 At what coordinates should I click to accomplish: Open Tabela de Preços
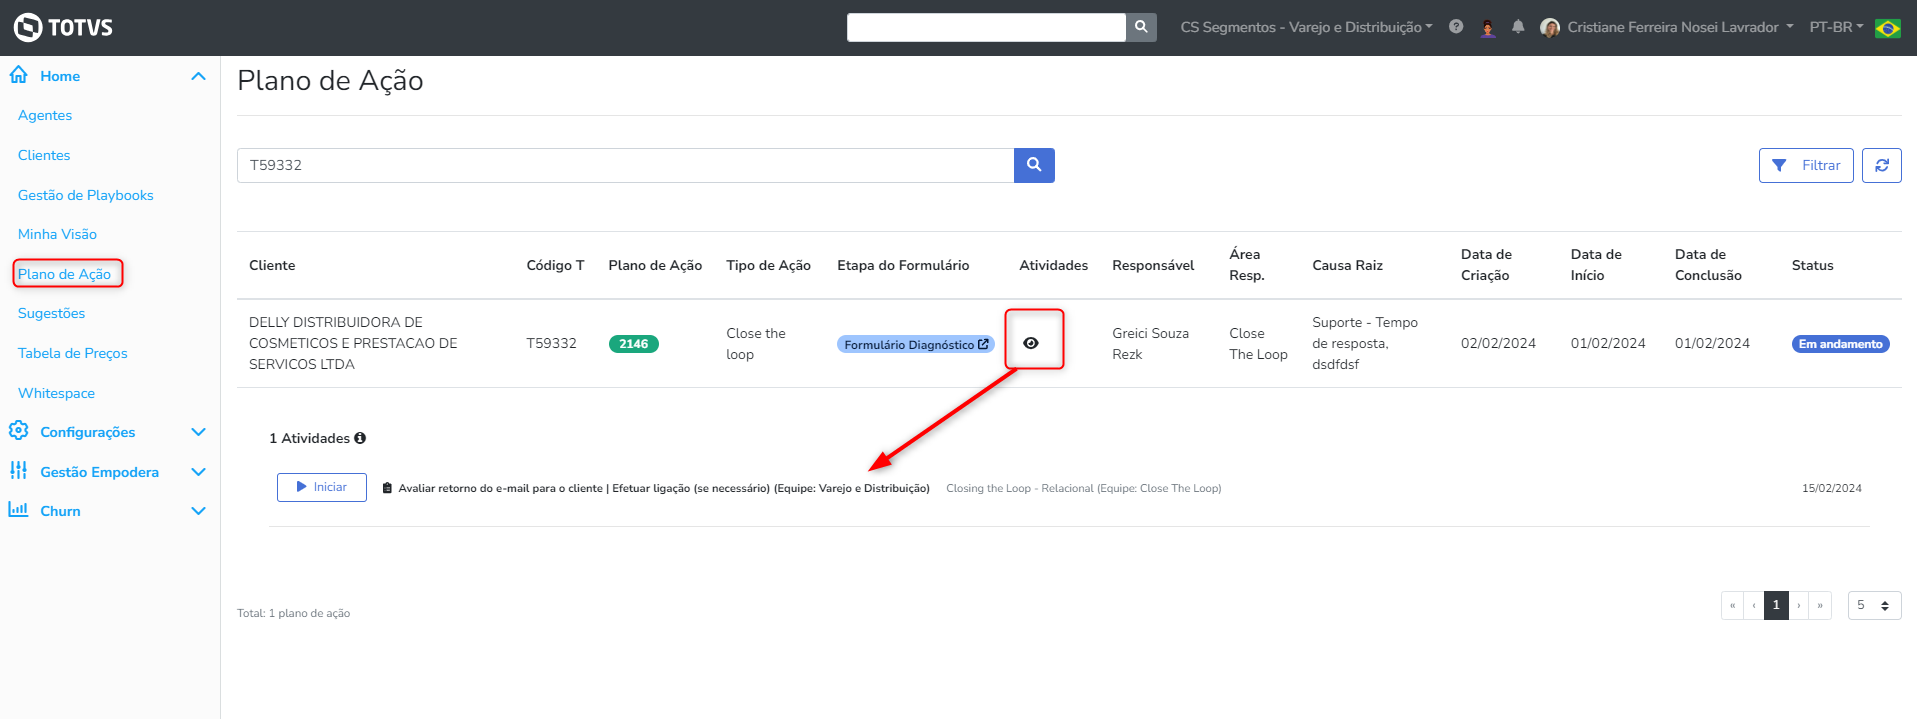[x=73, y=353]
